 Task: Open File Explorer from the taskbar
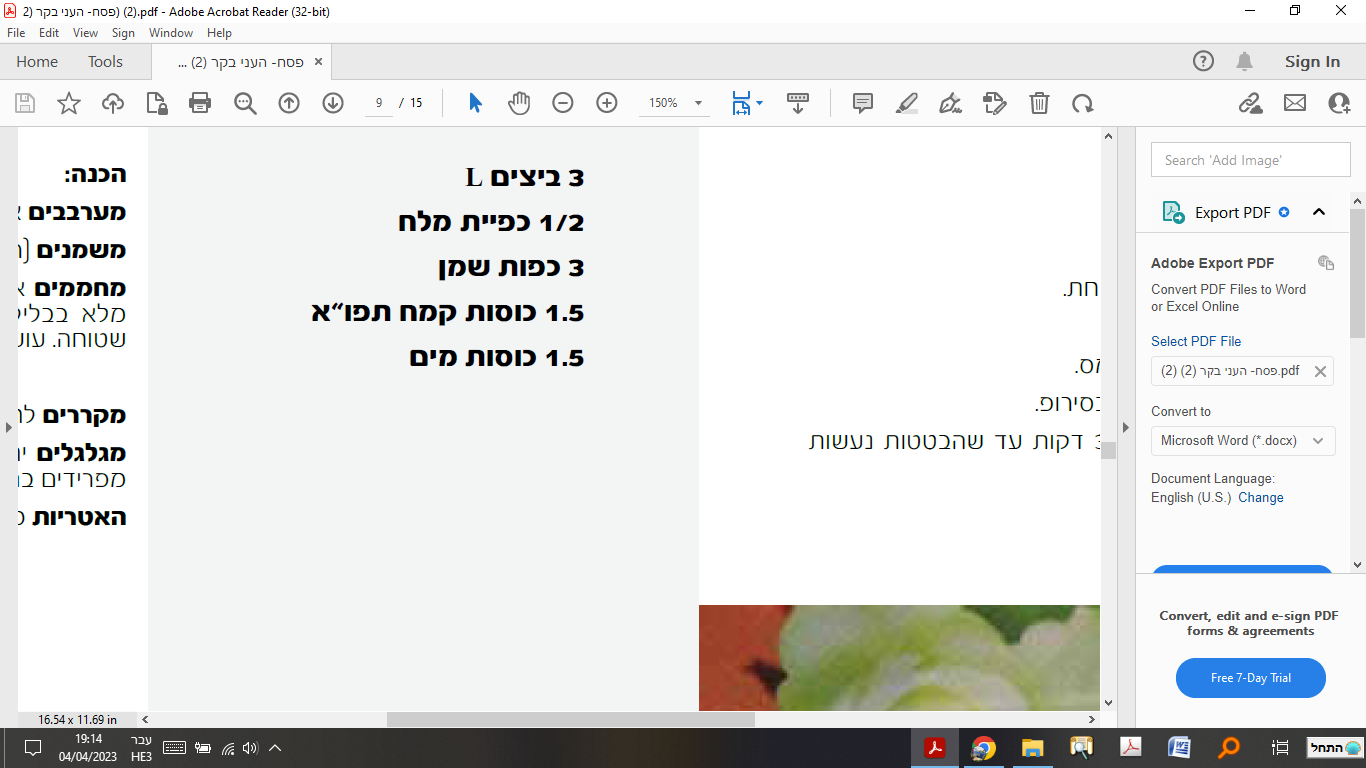coord(1032,748)
